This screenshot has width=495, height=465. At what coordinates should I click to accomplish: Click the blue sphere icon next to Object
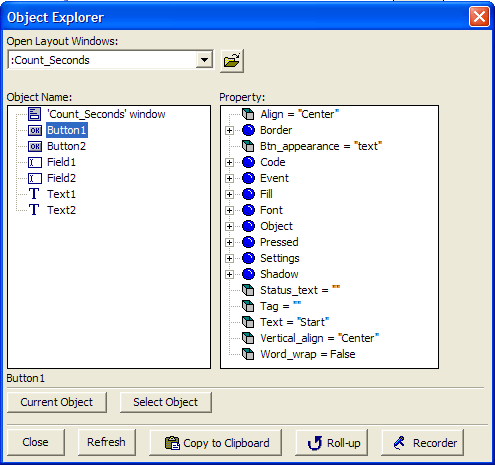click(248, 226)
